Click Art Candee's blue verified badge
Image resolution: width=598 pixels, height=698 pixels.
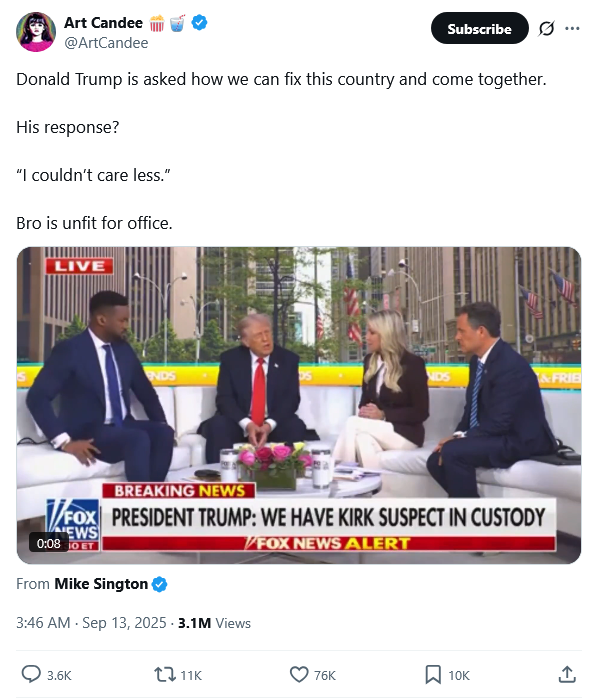pyautogui.click(x=199, y=22)
